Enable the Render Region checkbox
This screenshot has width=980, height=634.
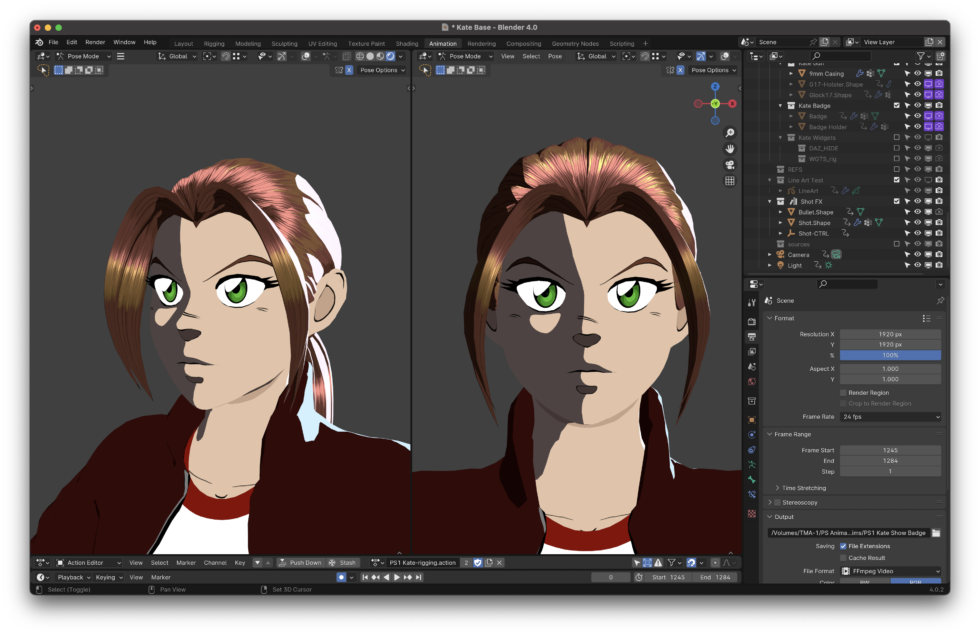(843, 393)
